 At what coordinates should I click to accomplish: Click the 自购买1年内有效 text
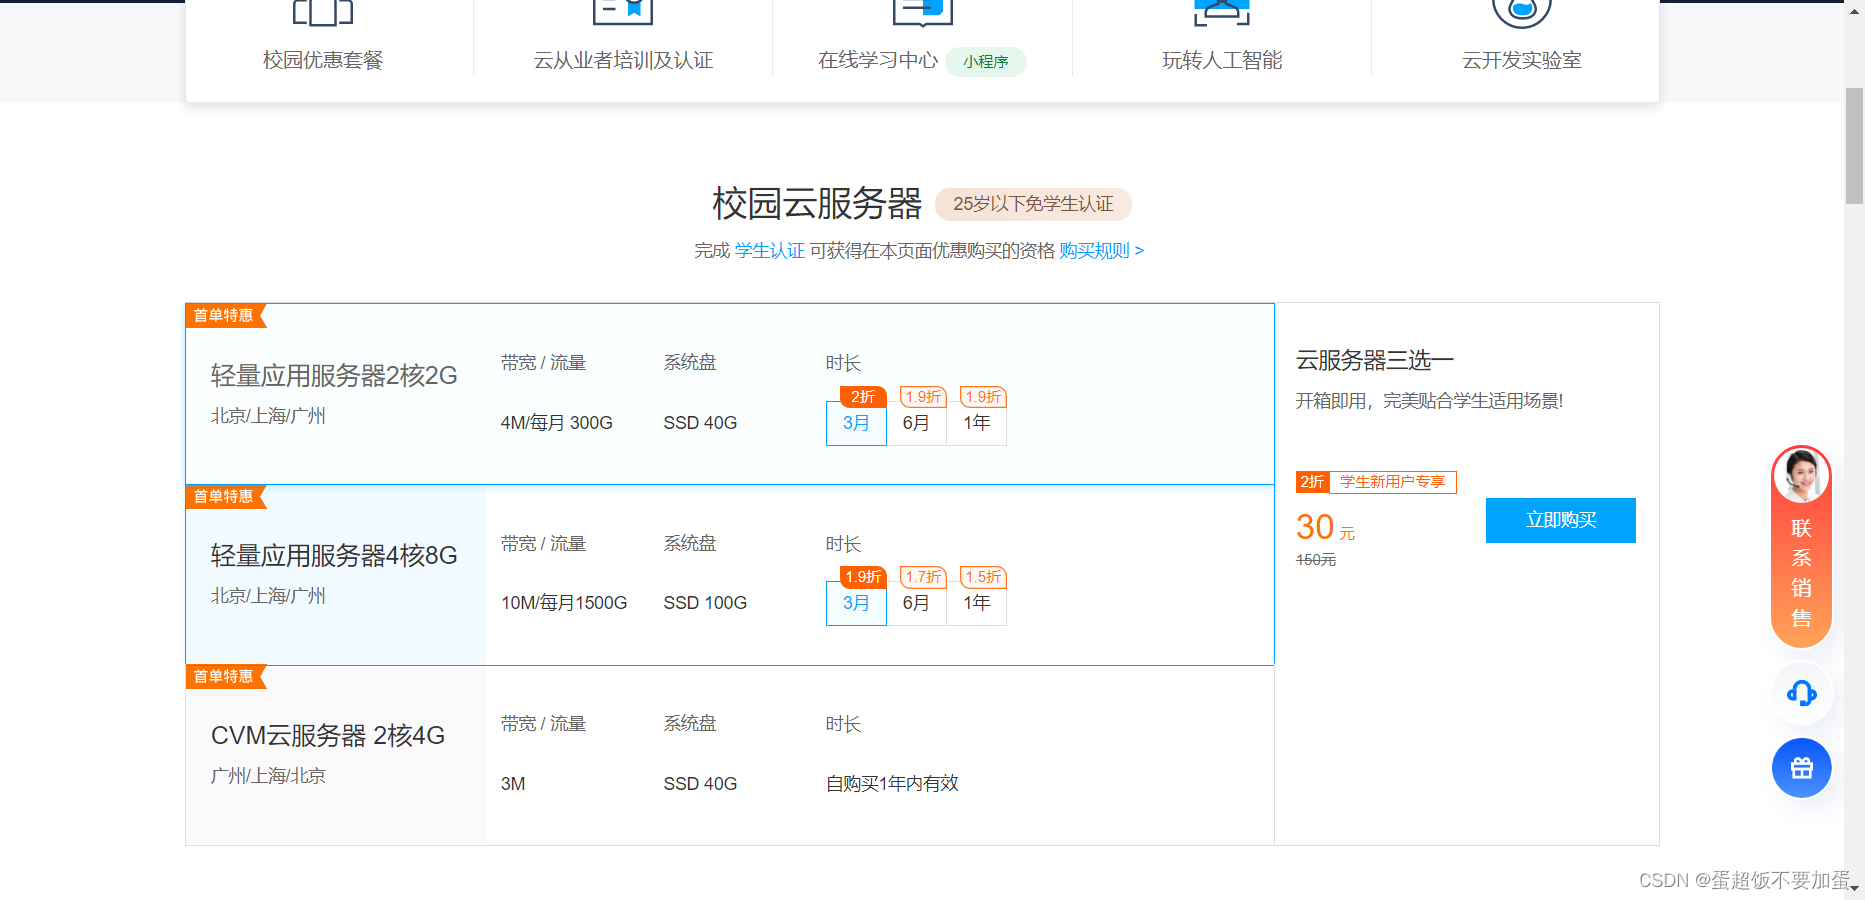tap(892, 783)
